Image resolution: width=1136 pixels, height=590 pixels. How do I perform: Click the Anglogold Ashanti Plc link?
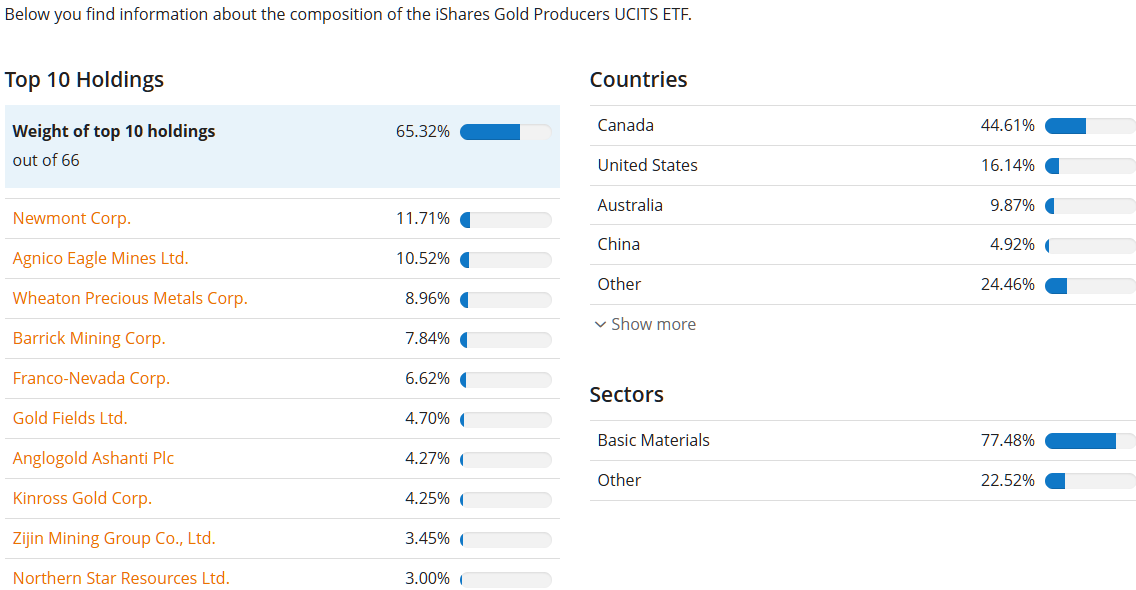(93, 458)
